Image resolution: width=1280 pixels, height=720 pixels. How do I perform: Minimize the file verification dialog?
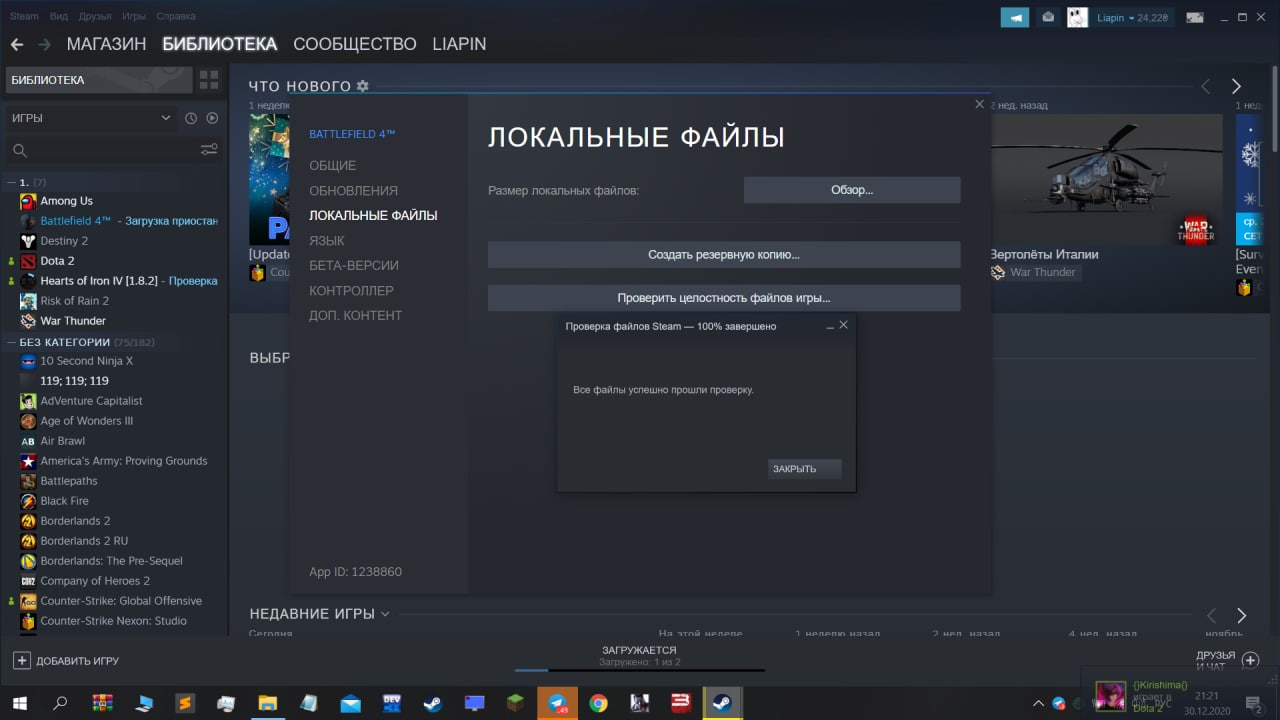point(829,326)
